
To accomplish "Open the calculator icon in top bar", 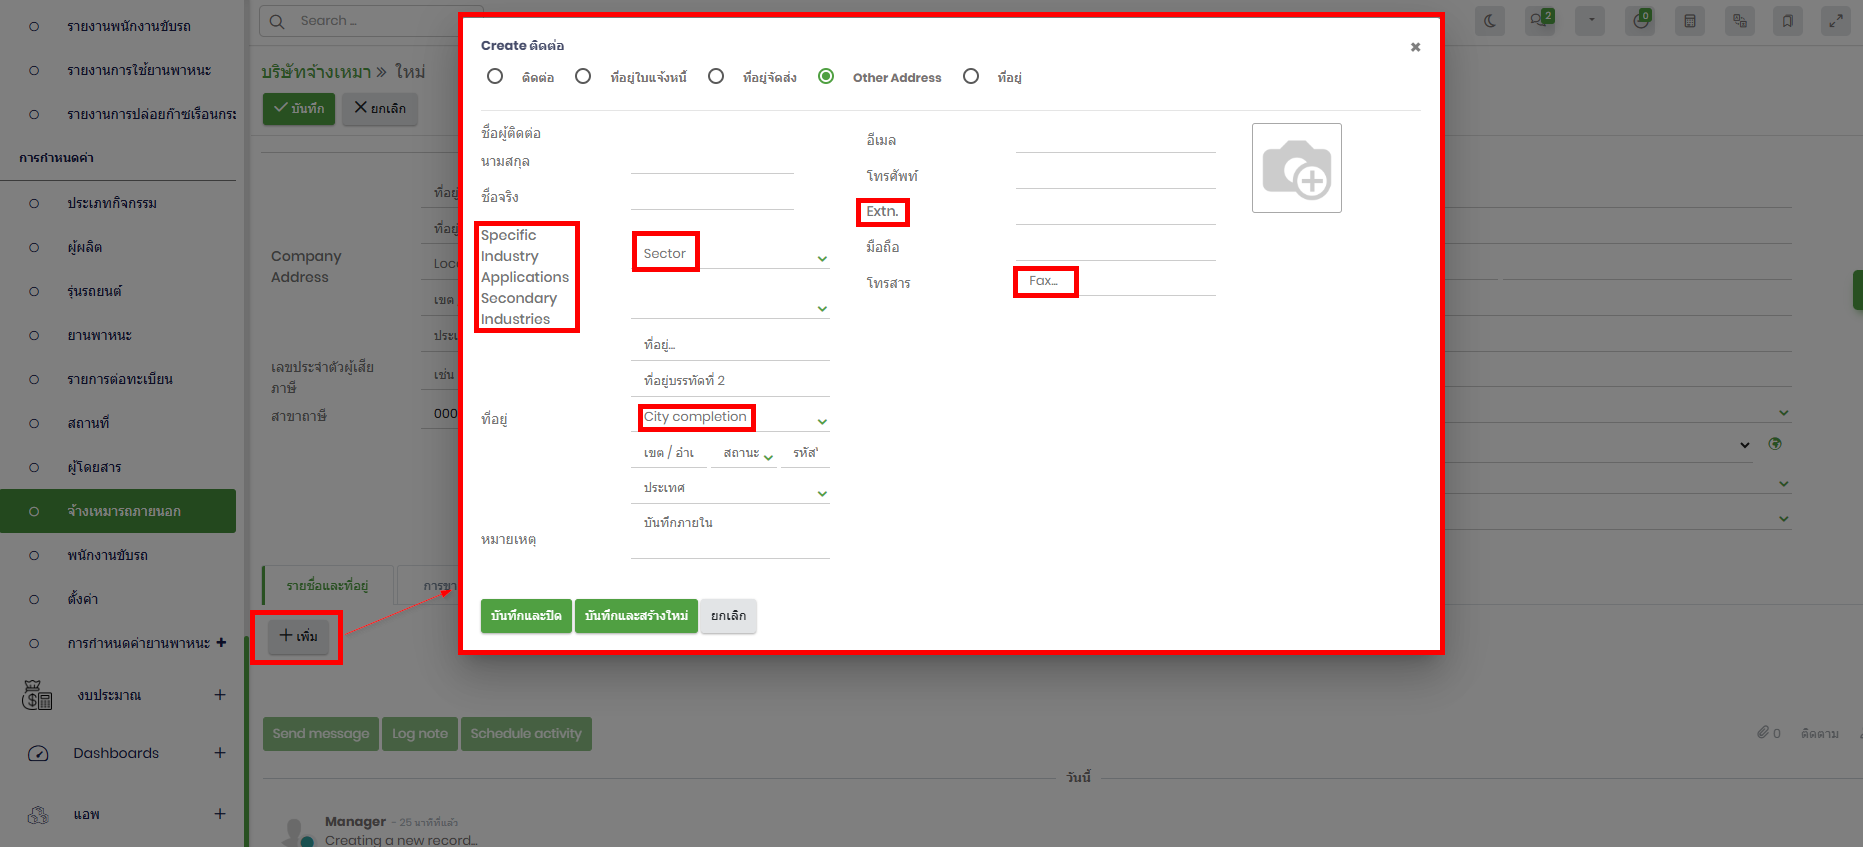I will (1690, 21).
